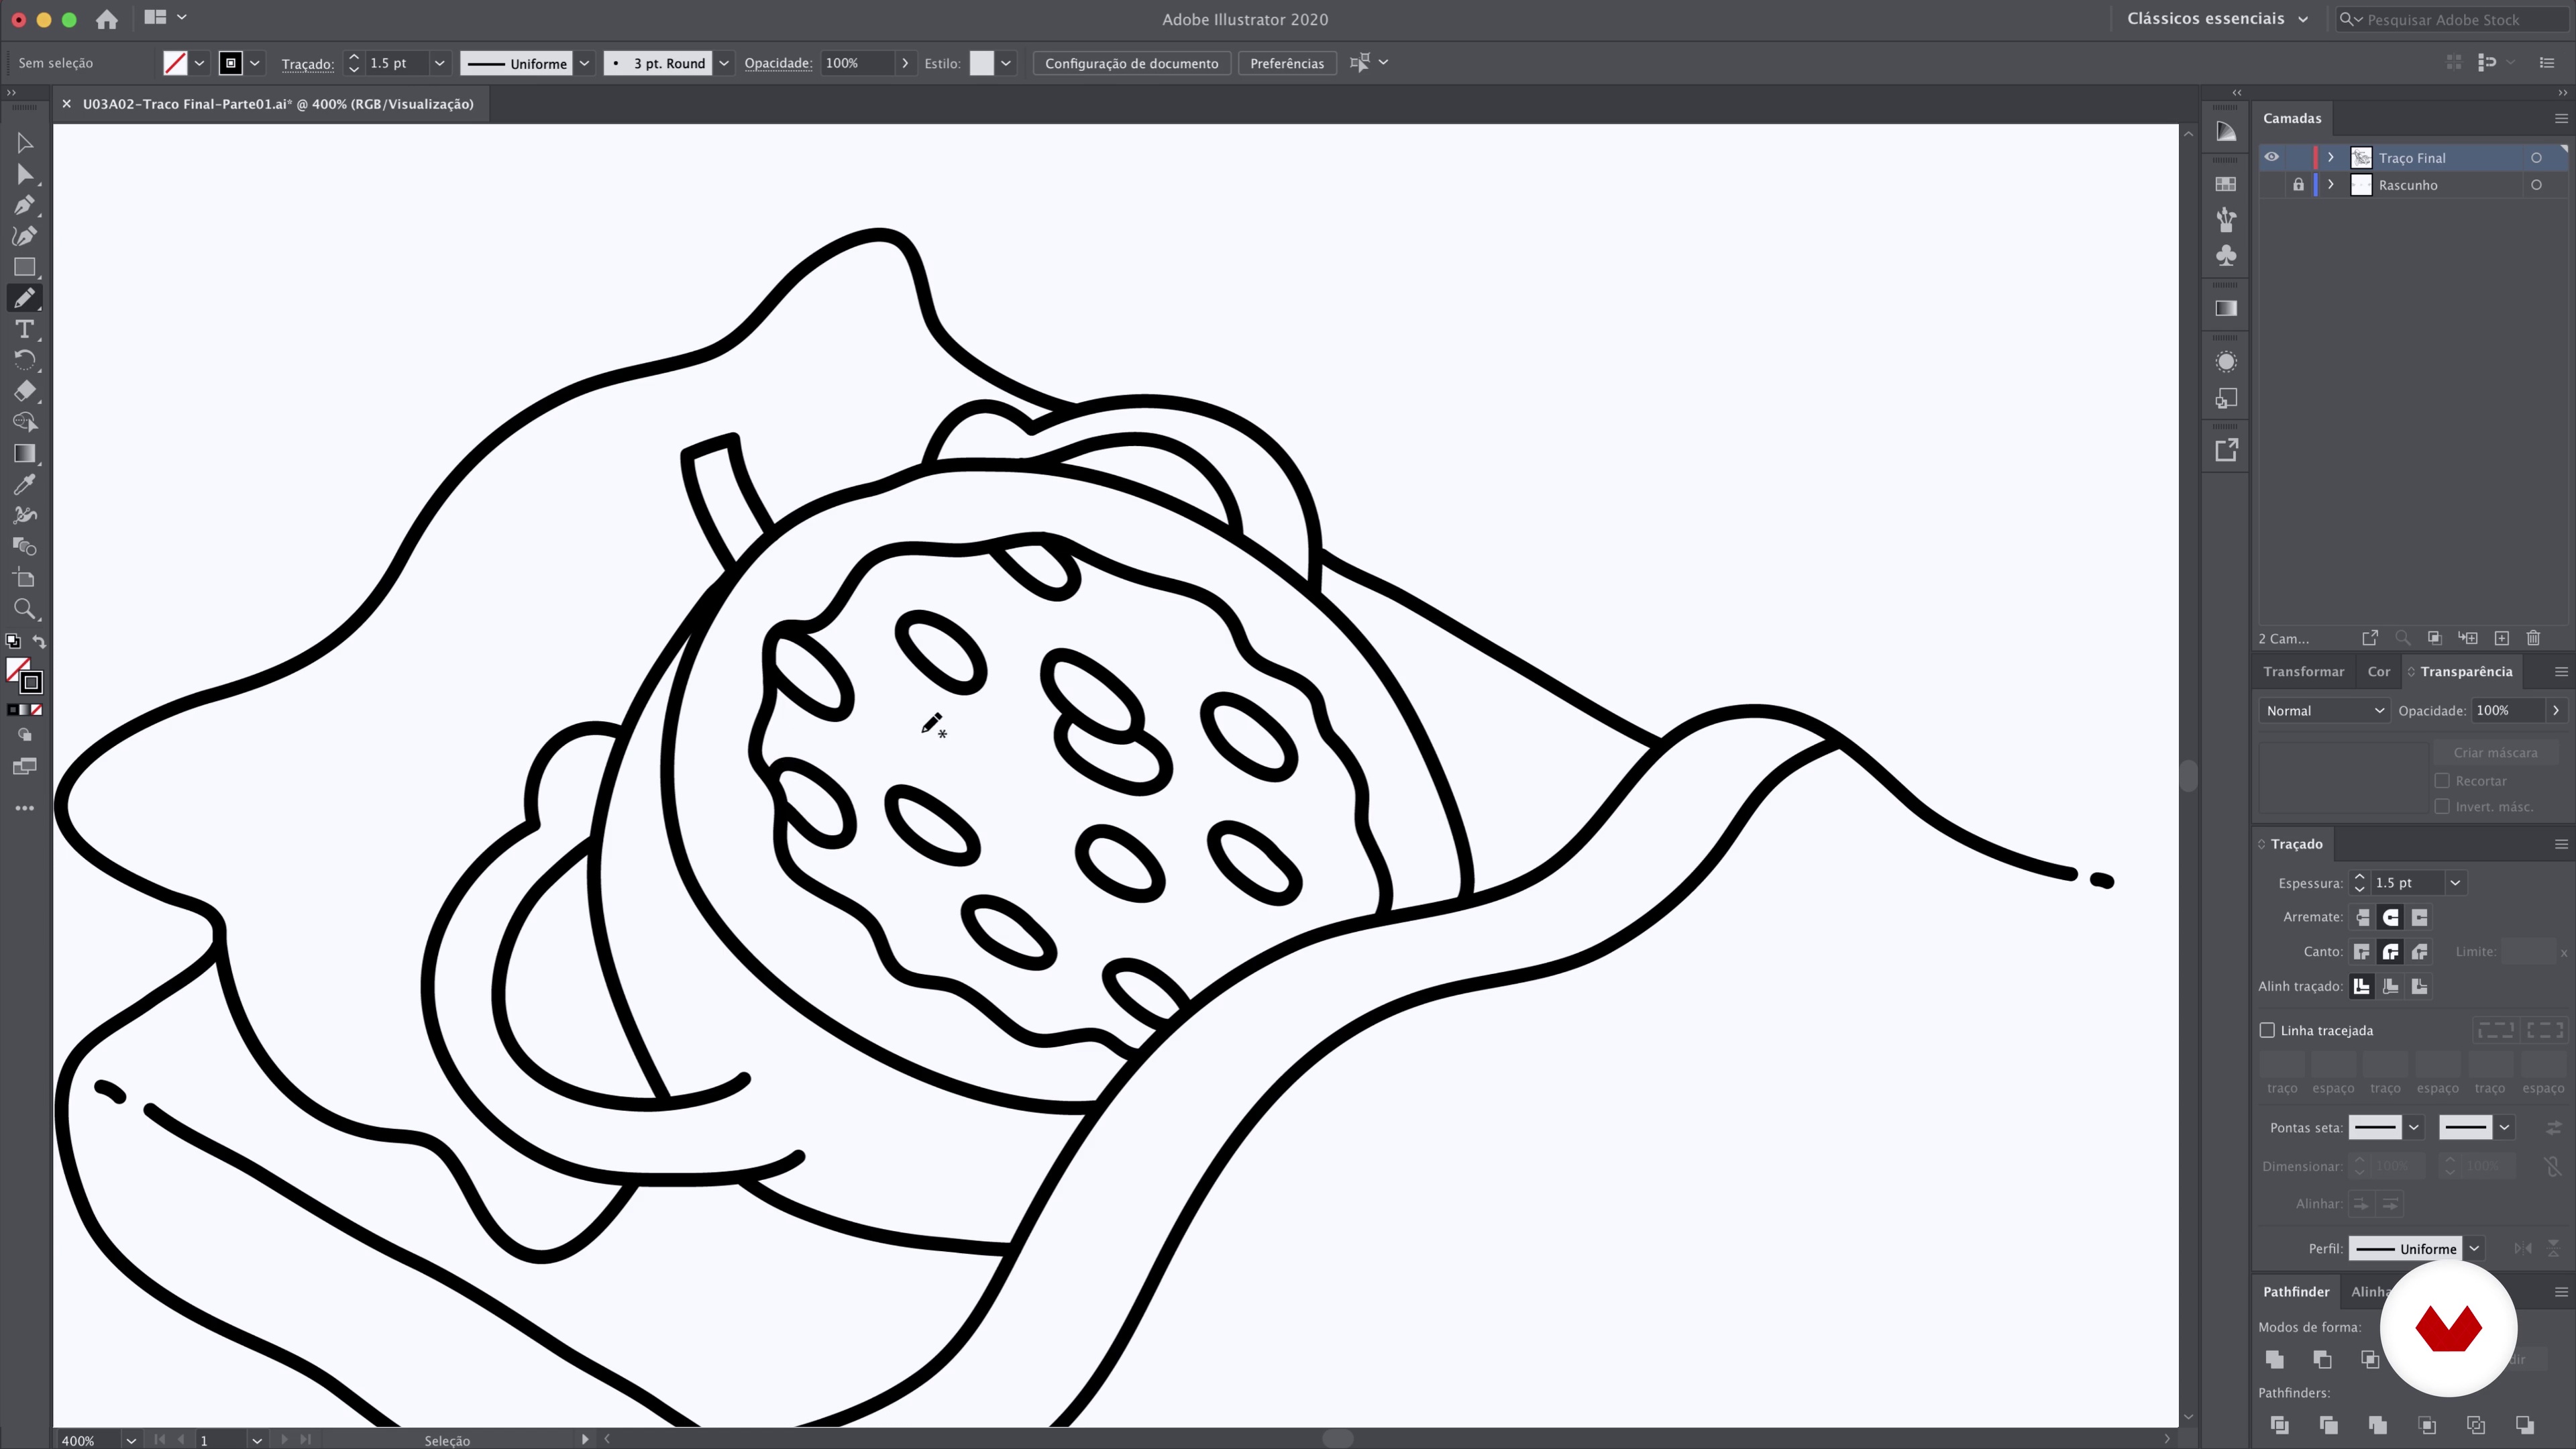Select the Rotate tool
Viewport: 2576px width, 1449px height.
pyautogui.click(x=25, y=360)
